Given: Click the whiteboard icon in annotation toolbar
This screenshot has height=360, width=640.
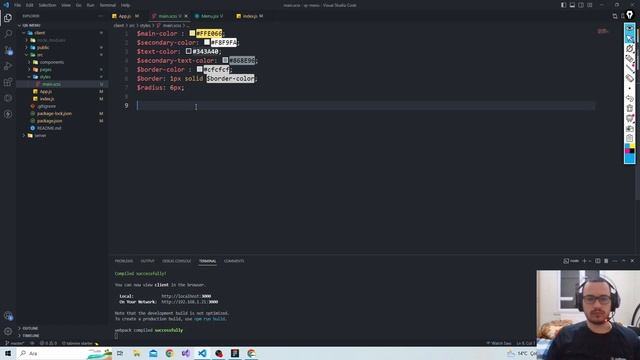Looking at the screenshot, I should 630,118.
